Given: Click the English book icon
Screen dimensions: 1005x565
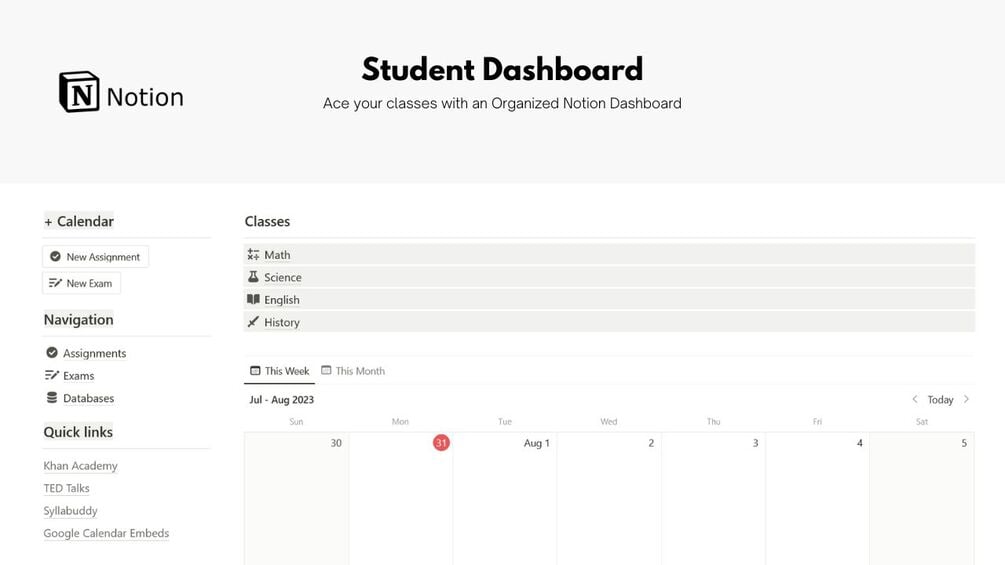Looking at the screenshot, I should 253,300.
